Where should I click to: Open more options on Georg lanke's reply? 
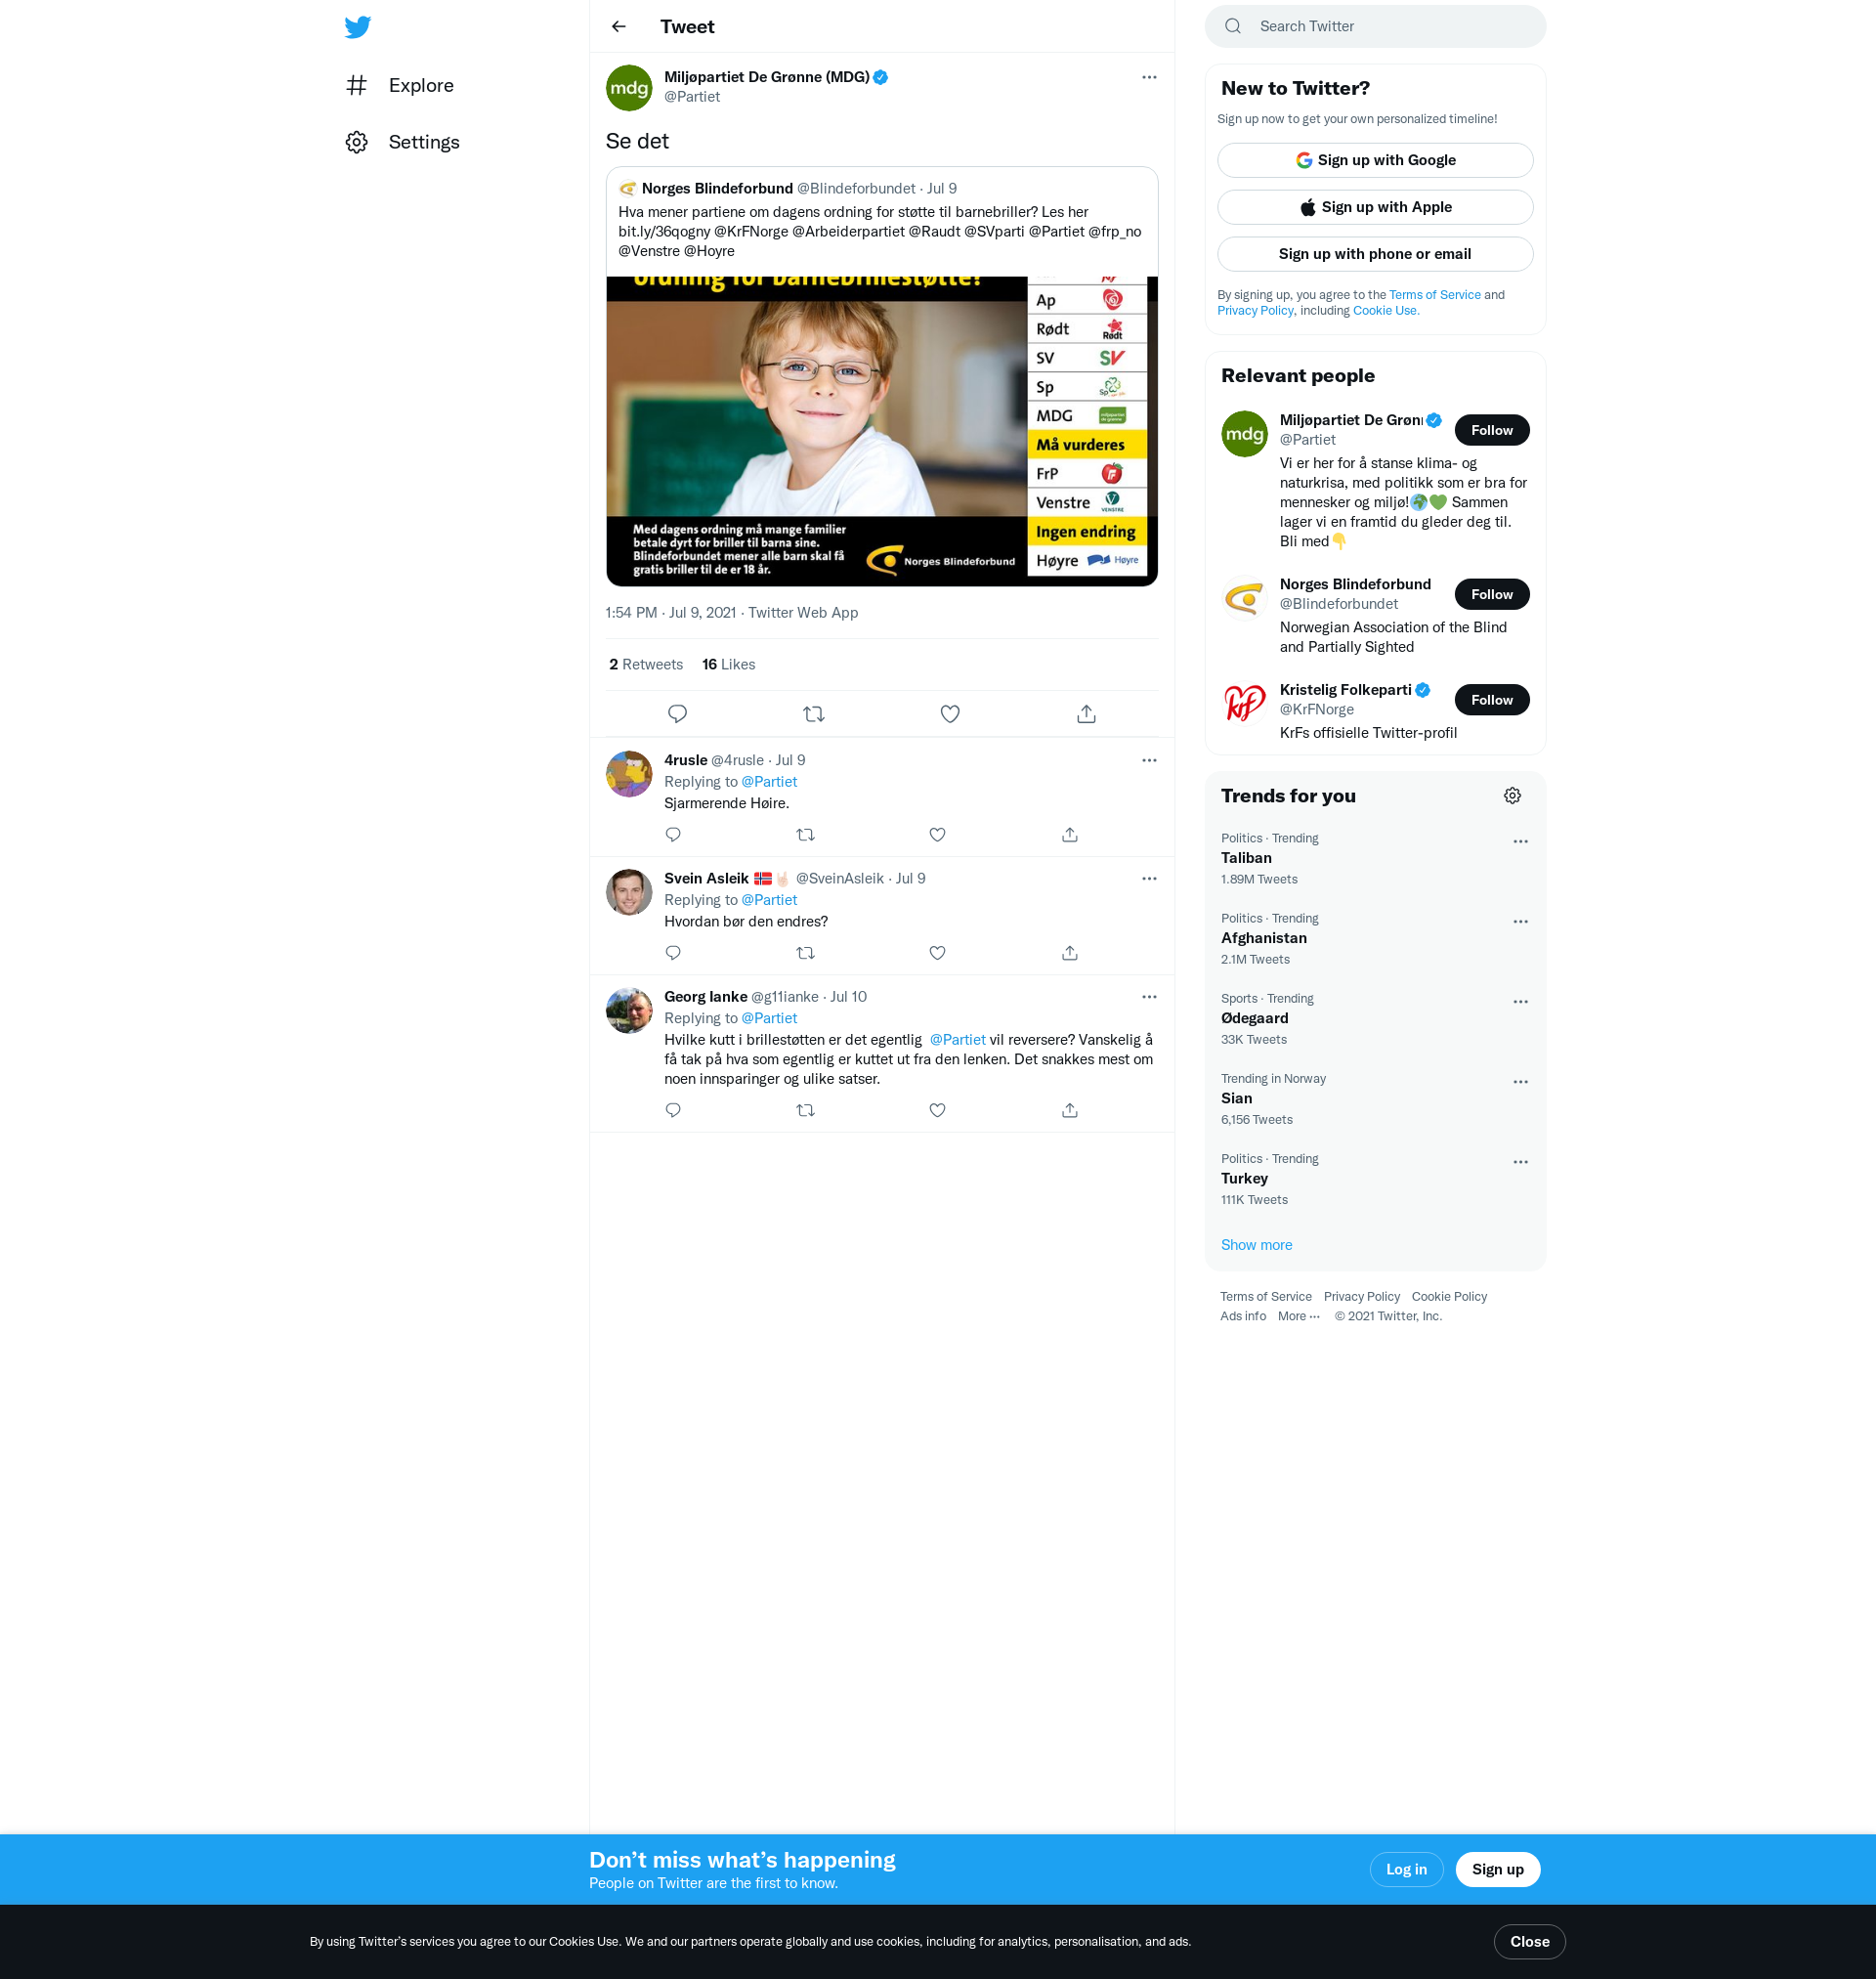pyautogui.click(x=1149, y=997)
